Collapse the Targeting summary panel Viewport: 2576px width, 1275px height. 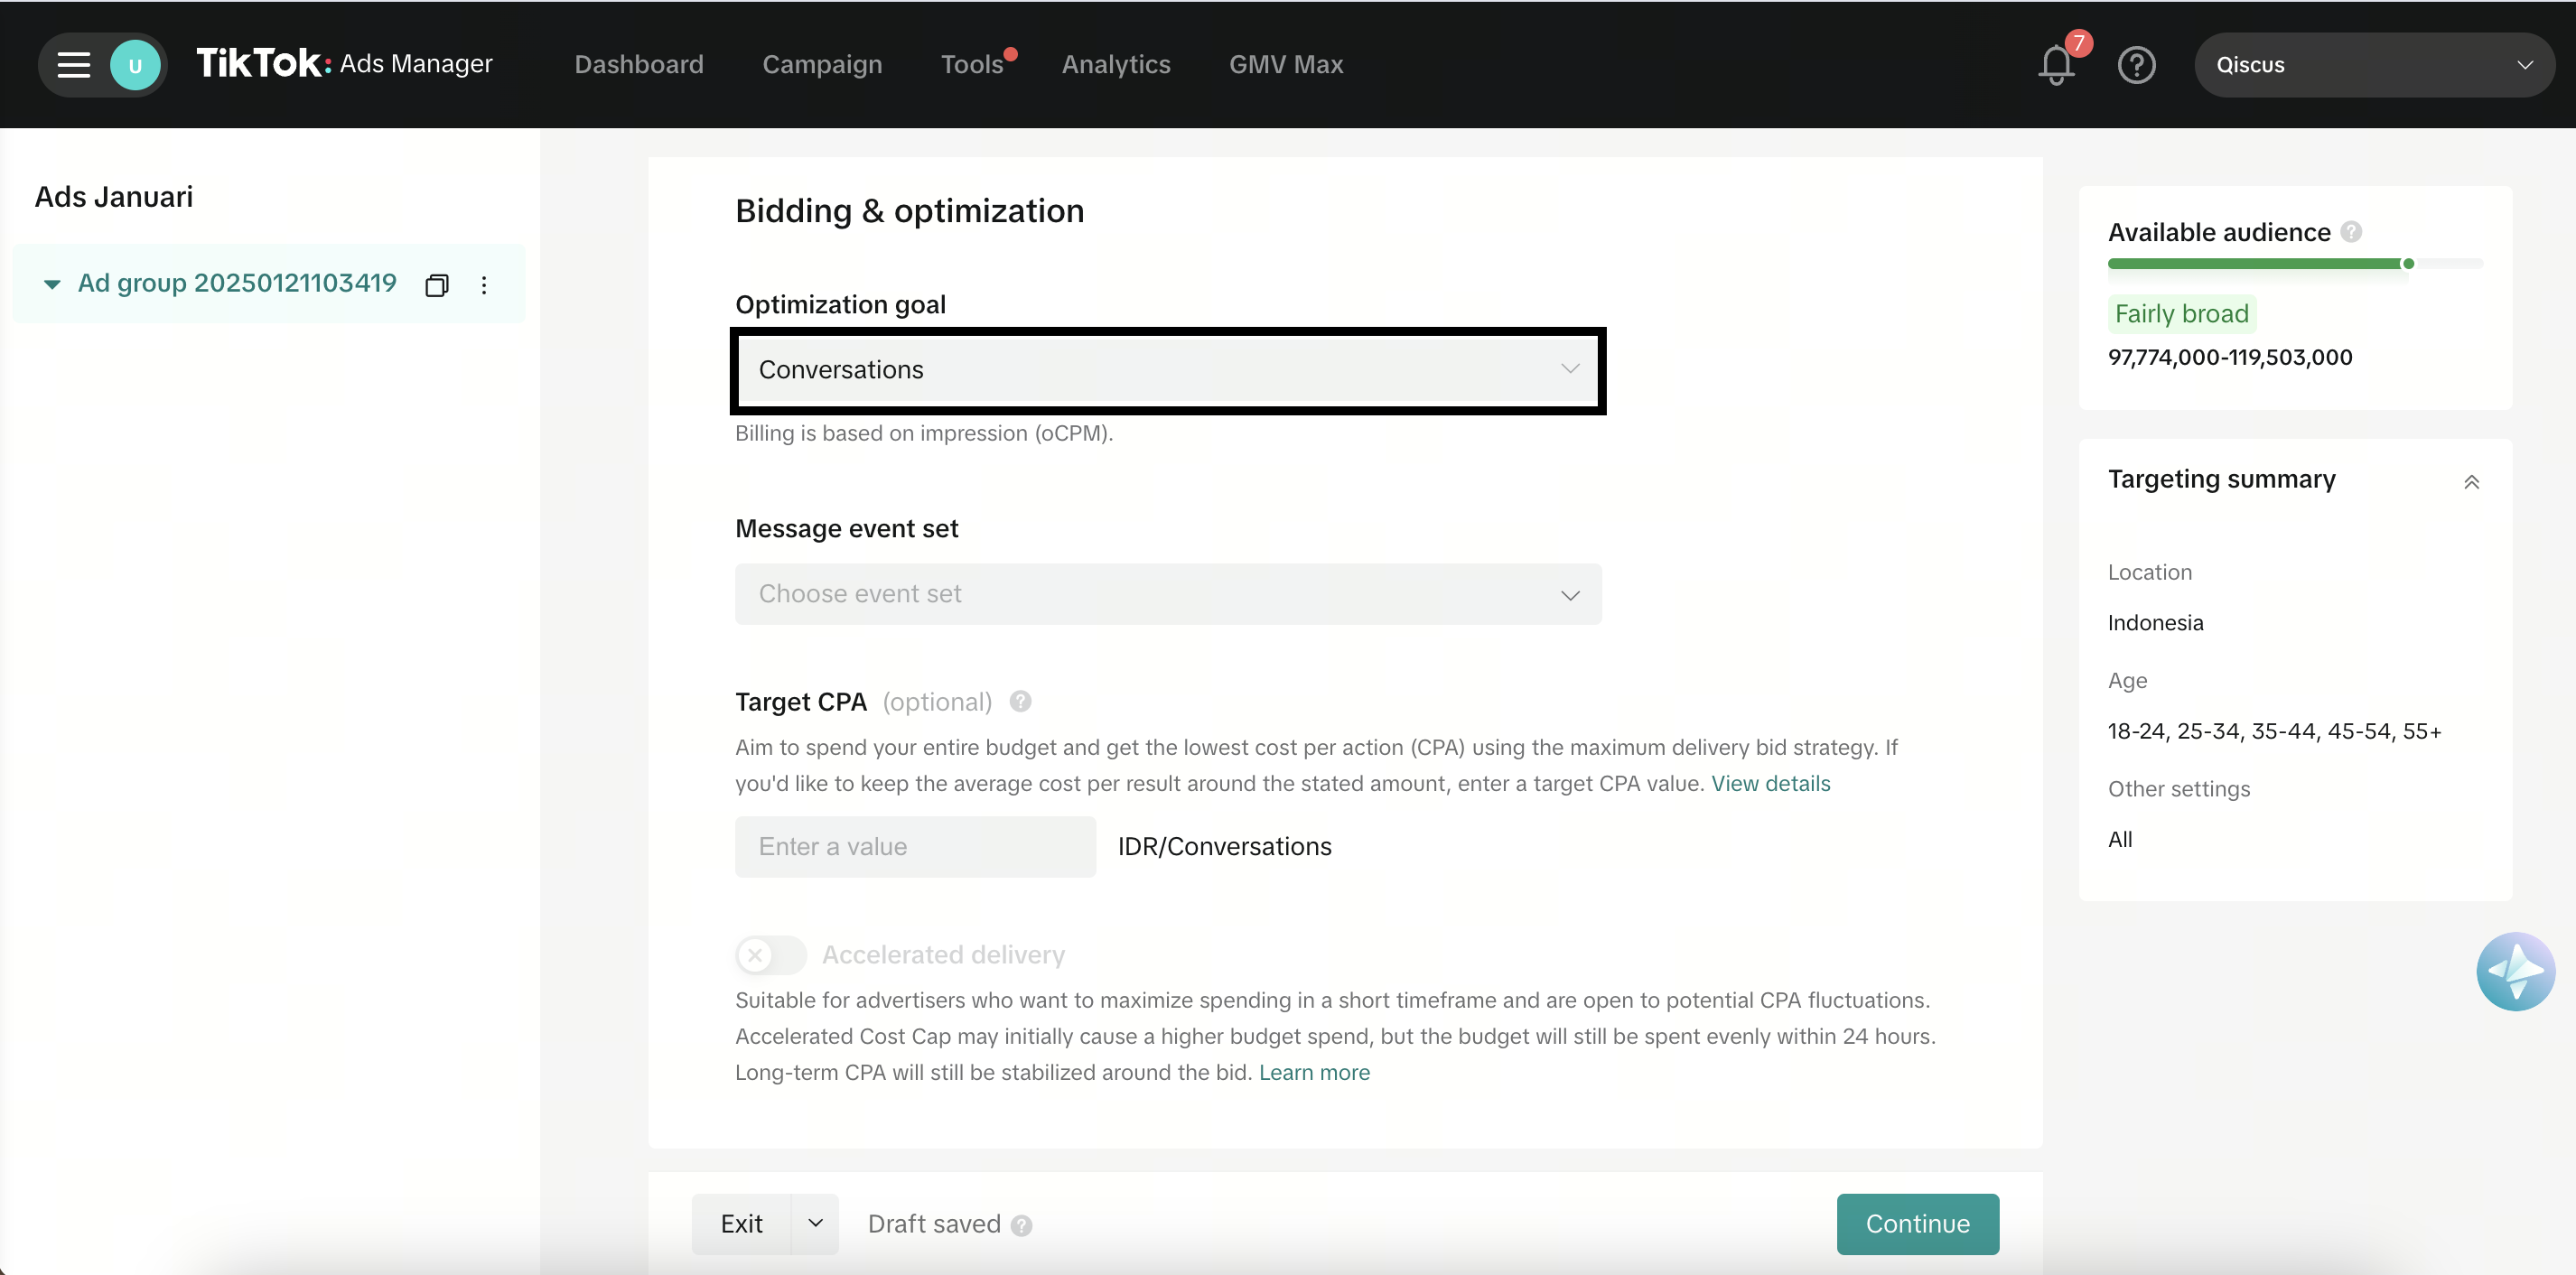tap(2471, 482)
